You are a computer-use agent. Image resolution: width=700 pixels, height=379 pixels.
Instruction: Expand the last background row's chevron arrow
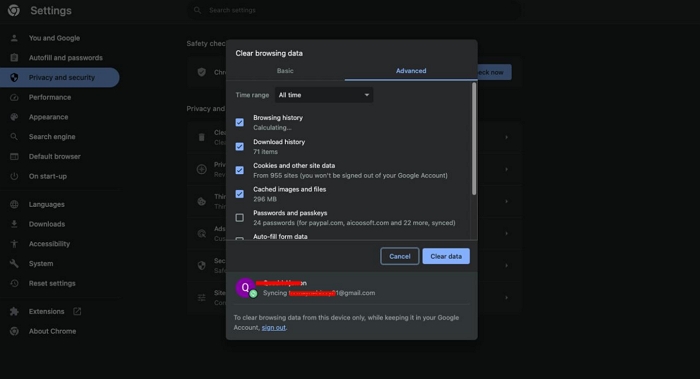[506, 297]
